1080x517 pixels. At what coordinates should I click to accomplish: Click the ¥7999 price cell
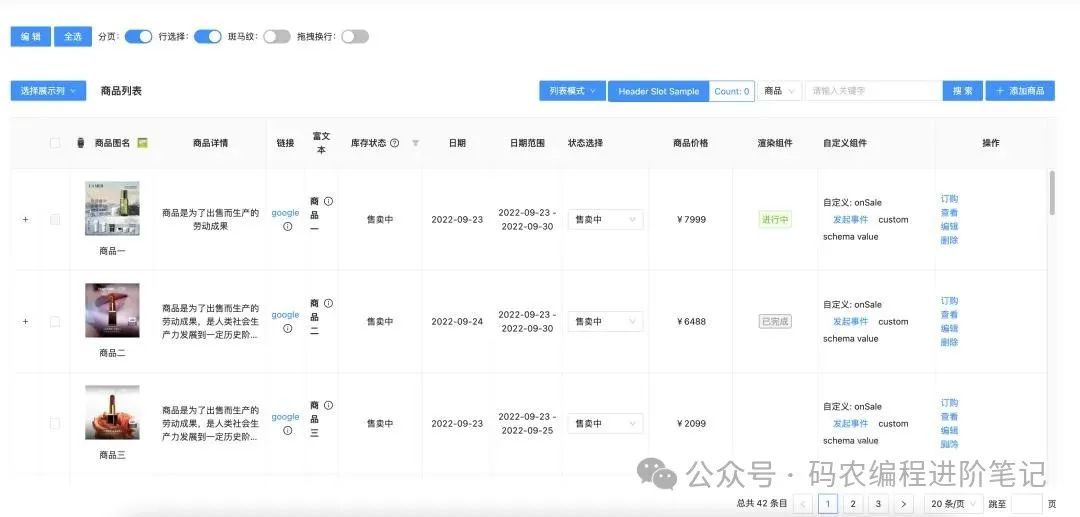[691, 220]
